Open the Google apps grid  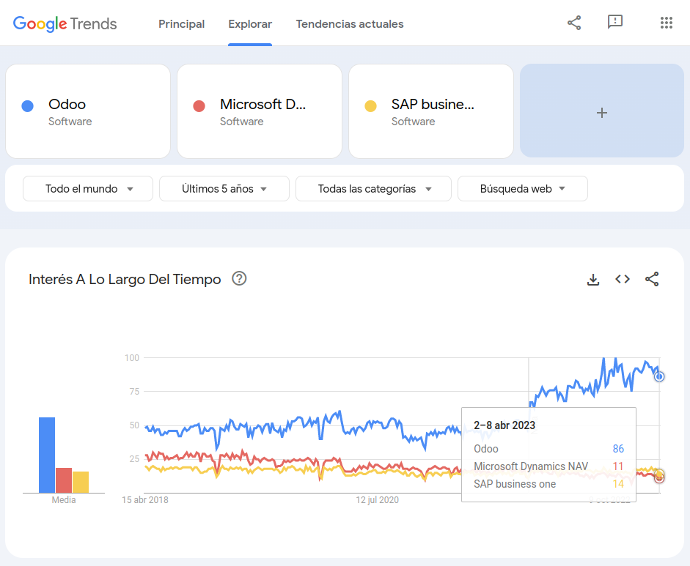click(x=666, y=23)
